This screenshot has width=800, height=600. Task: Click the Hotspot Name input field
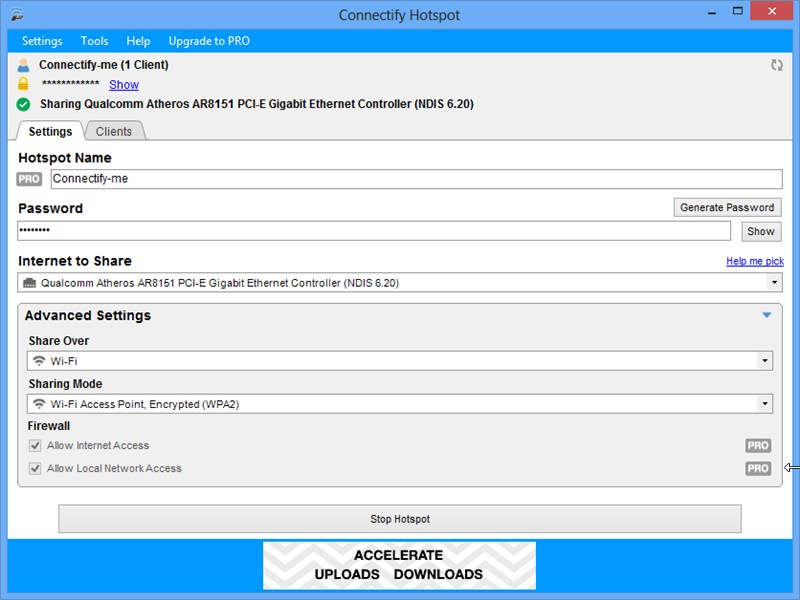click(x=416, y=179)
